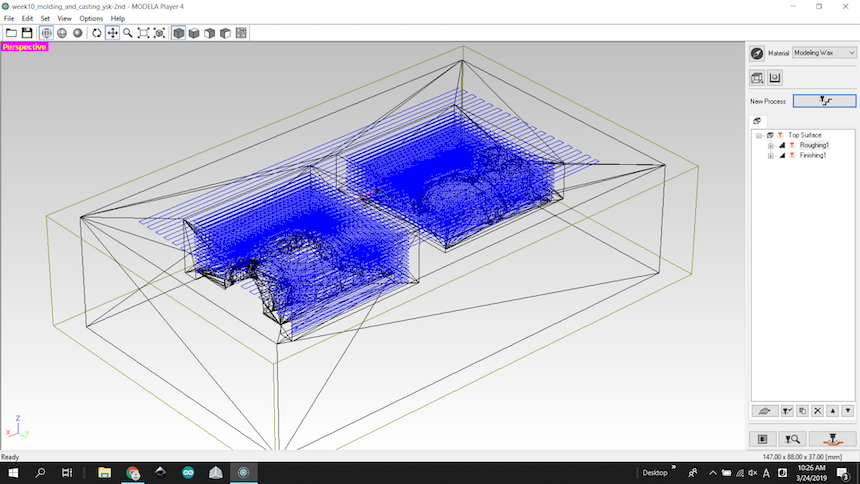The height and width of the screenshot is (484, 860).
Task: Copy the selected process
Action: pyautogui.click(x=802, y=410)
